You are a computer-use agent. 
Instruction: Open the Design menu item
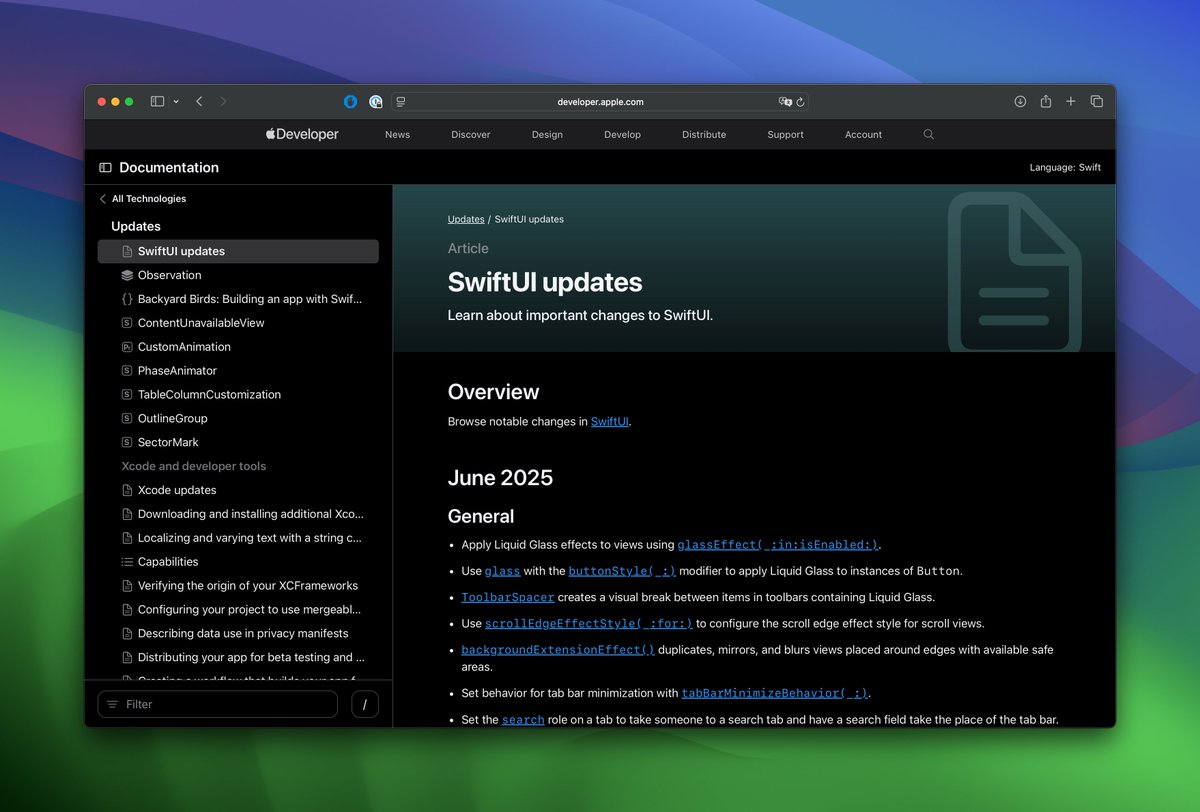point(547,134)
